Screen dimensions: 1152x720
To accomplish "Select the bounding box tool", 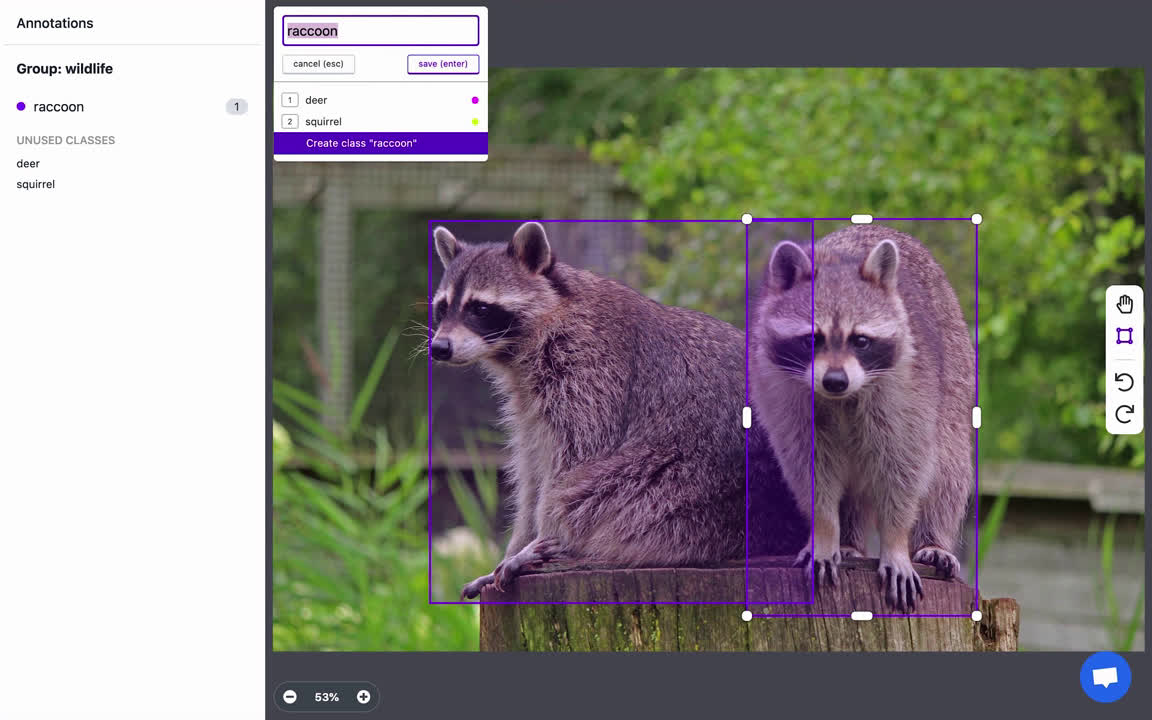I will (1124, 336).
